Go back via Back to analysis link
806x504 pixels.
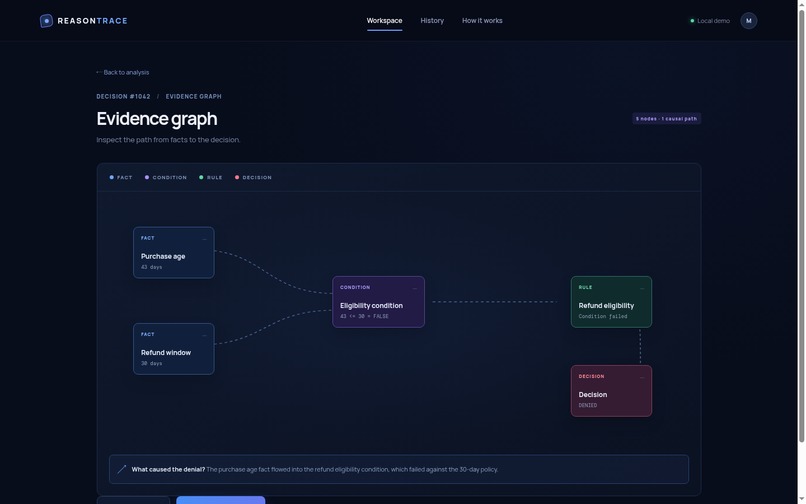point(123,73)
